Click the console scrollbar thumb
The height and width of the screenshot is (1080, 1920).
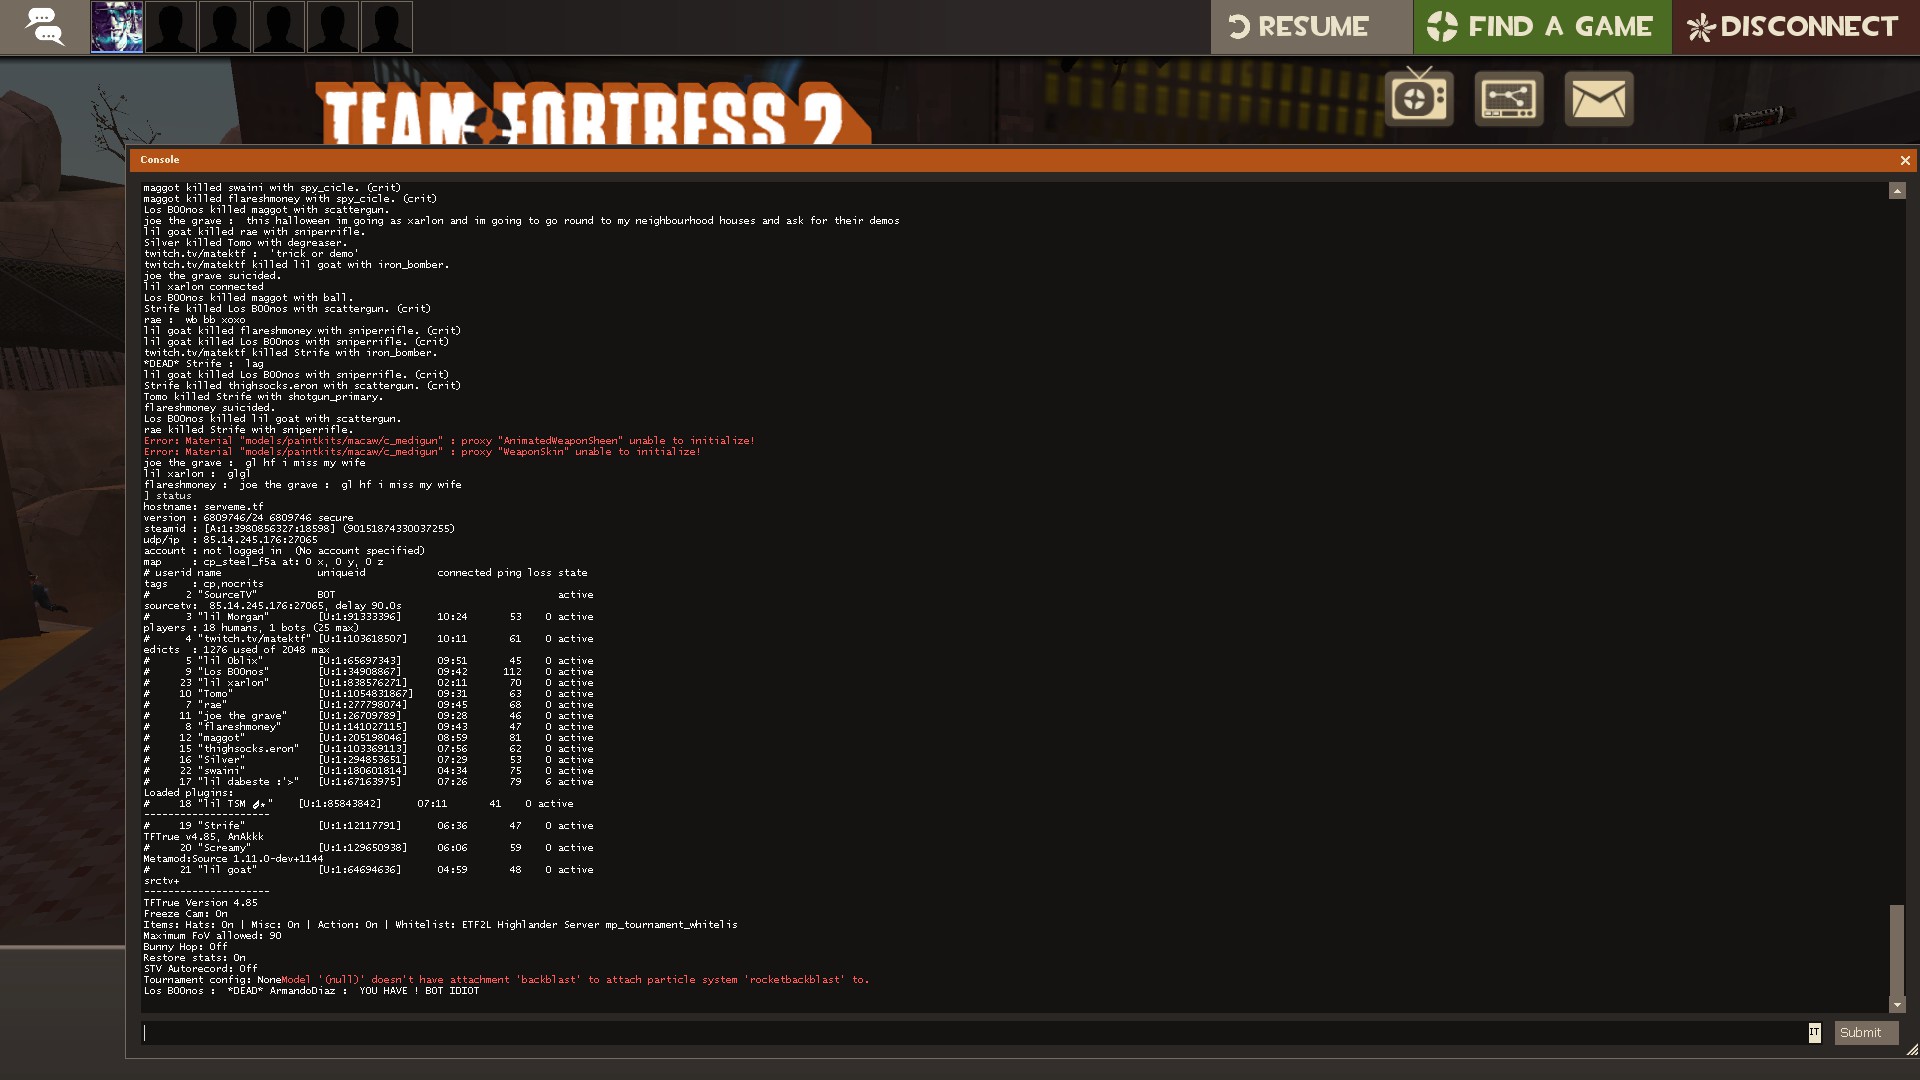1896,948
